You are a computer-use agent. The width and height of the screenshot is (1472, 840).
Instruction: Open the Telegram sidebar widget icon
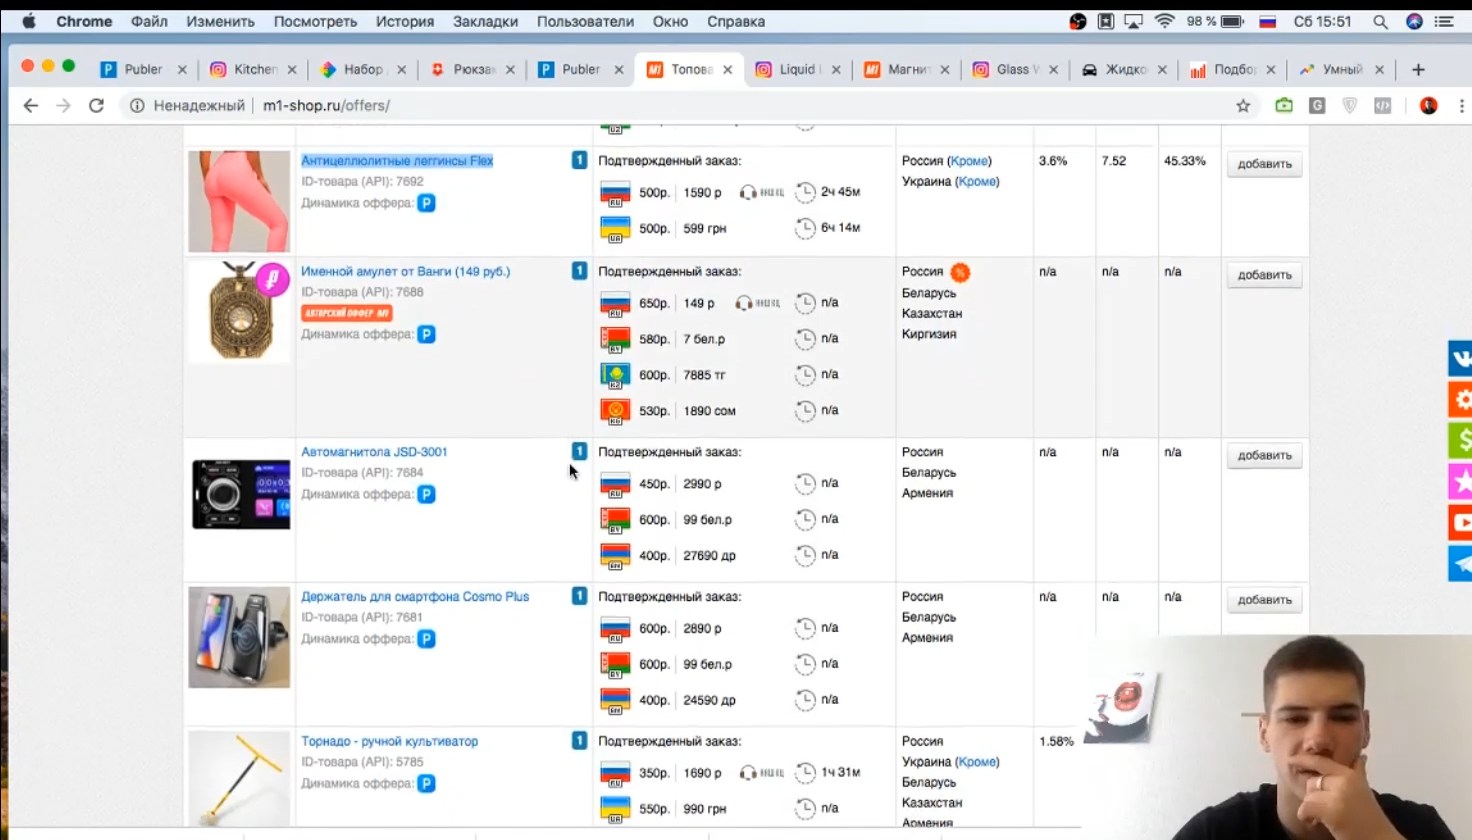tap(1461, 563)
